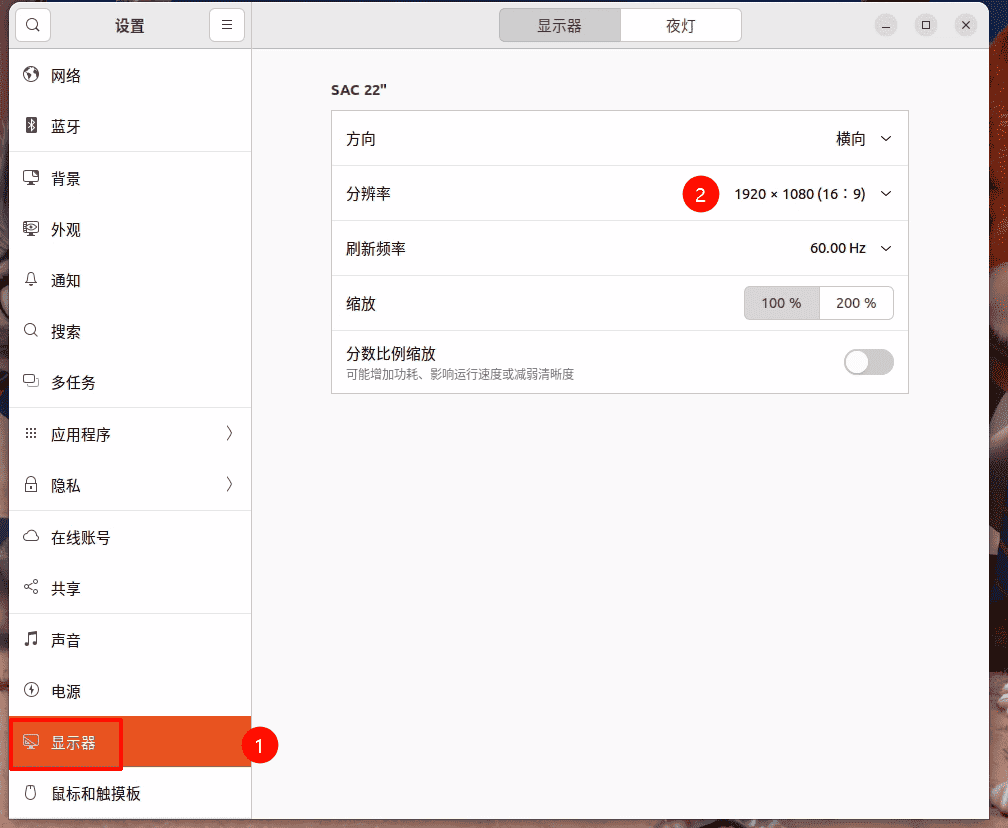1008x828 pixels.
Task: Open the 分辨率 dropdown showing 1920 × 1080
Action: coord(620,194)
